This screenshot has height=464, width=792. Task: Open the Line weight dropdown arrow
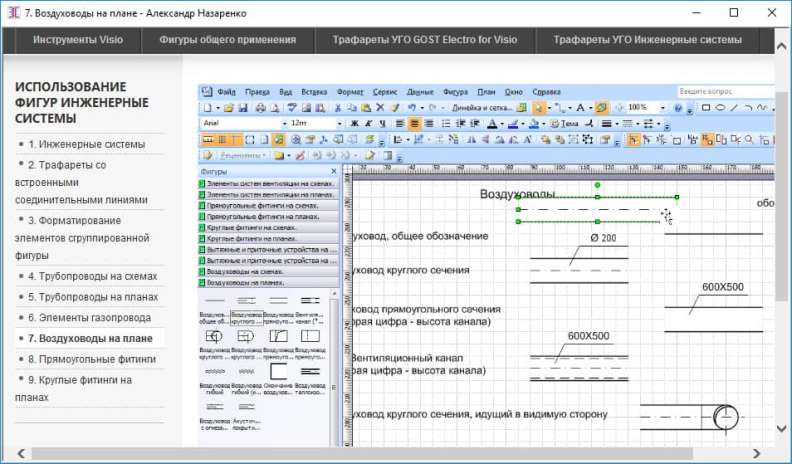617,123
